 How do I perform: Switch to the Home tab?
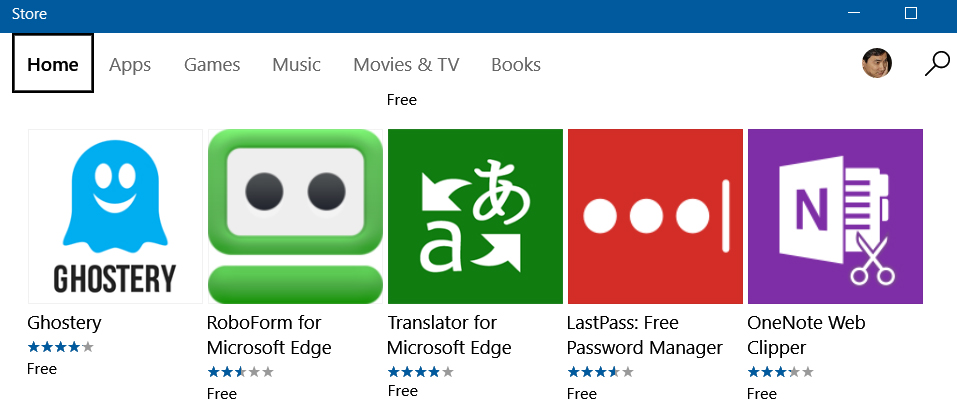53,64
